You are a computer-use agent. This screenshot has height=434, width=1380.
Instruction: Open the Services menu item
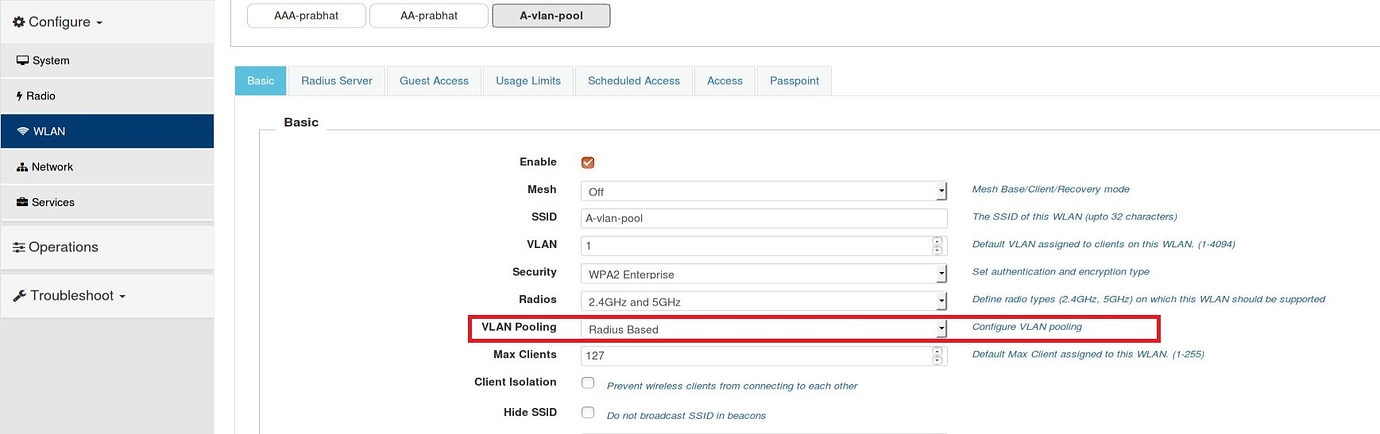tap(107, 202)
